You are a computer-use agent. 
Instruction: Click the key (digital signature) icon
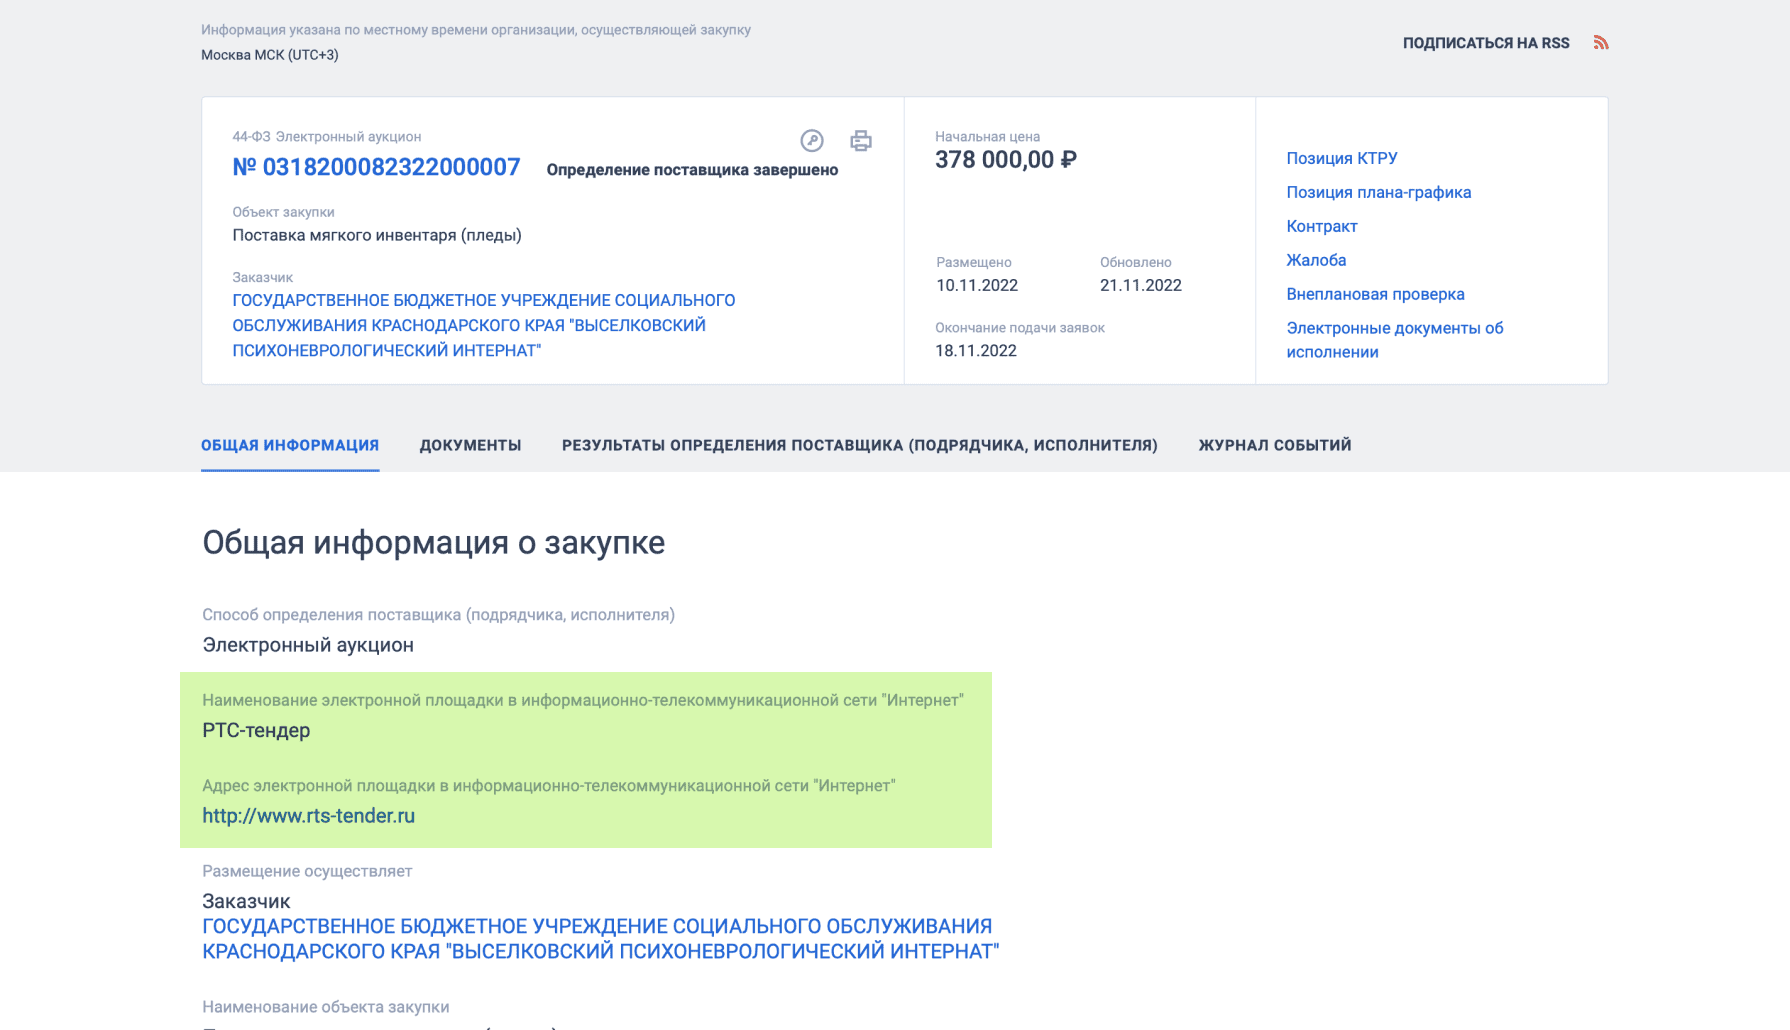coord(811,141)
